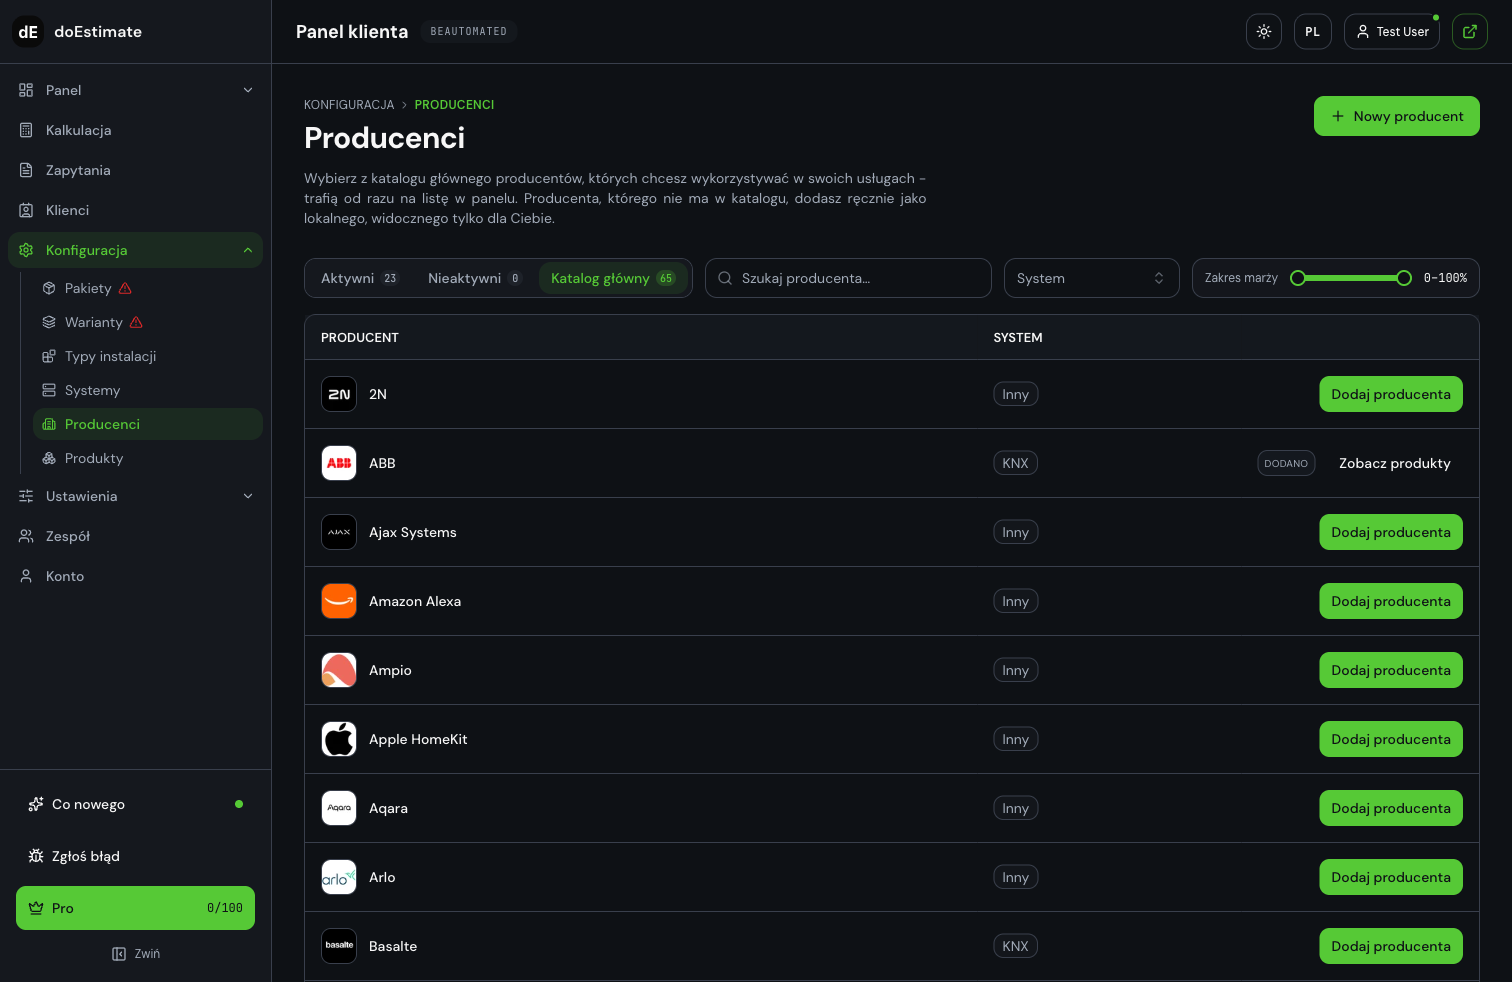Click the left handle of margin slider
The image size is (1512, 982).
click(x=1298, y=278)
